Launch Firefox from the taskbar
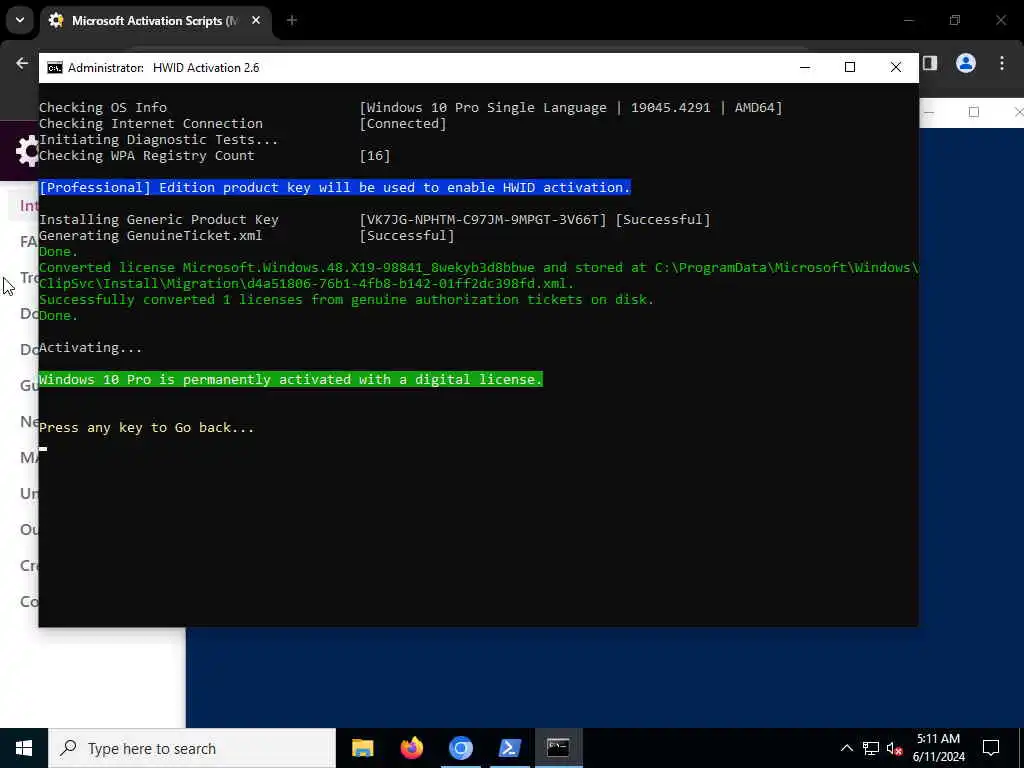Image resolution: width=1024 pixels, height=768 pixels. coord(411,748)
